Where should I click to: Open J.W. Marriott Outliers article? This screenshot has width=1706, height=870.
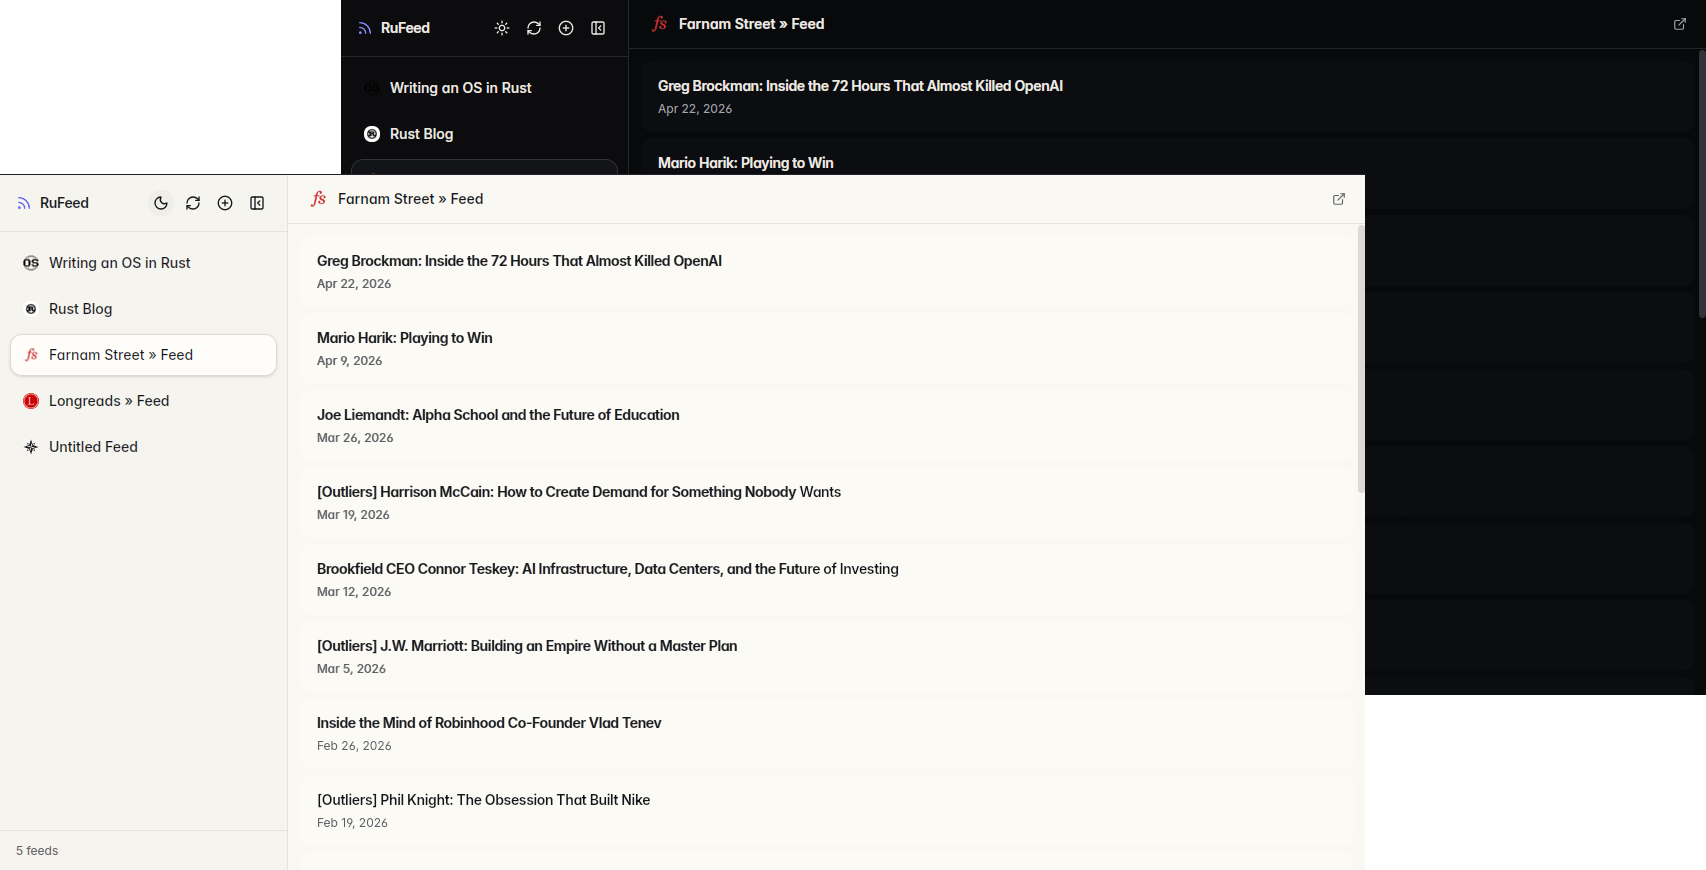[826, 657]
